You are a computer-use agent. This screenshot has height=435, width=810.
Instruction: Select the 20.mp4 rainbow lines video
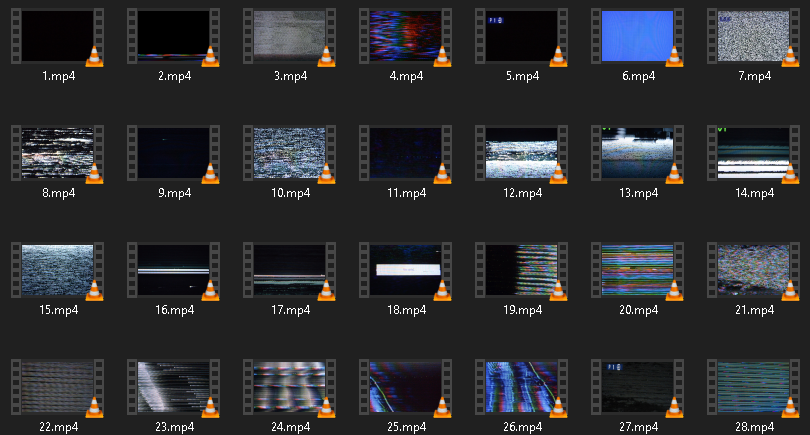pos(637,269)
